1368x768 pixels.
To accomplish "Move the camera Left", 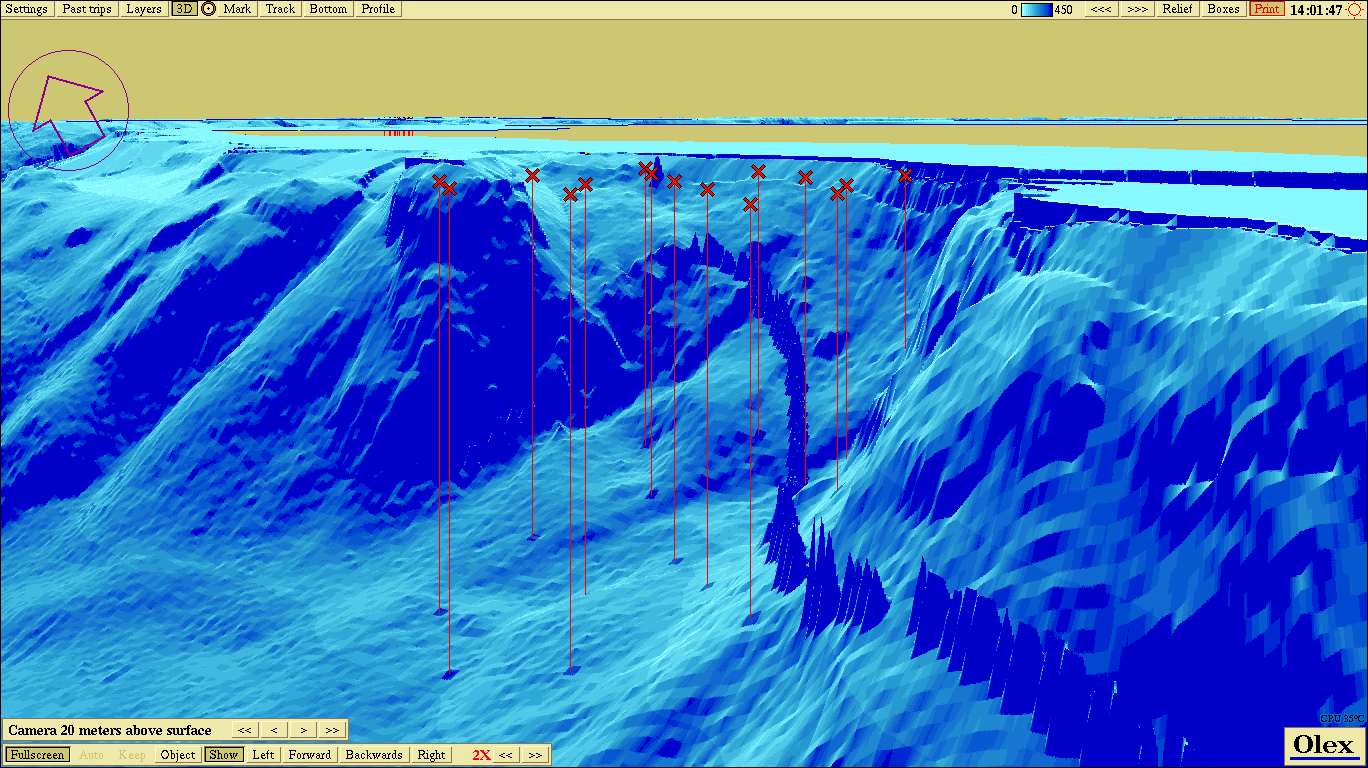I will (263, 755).
